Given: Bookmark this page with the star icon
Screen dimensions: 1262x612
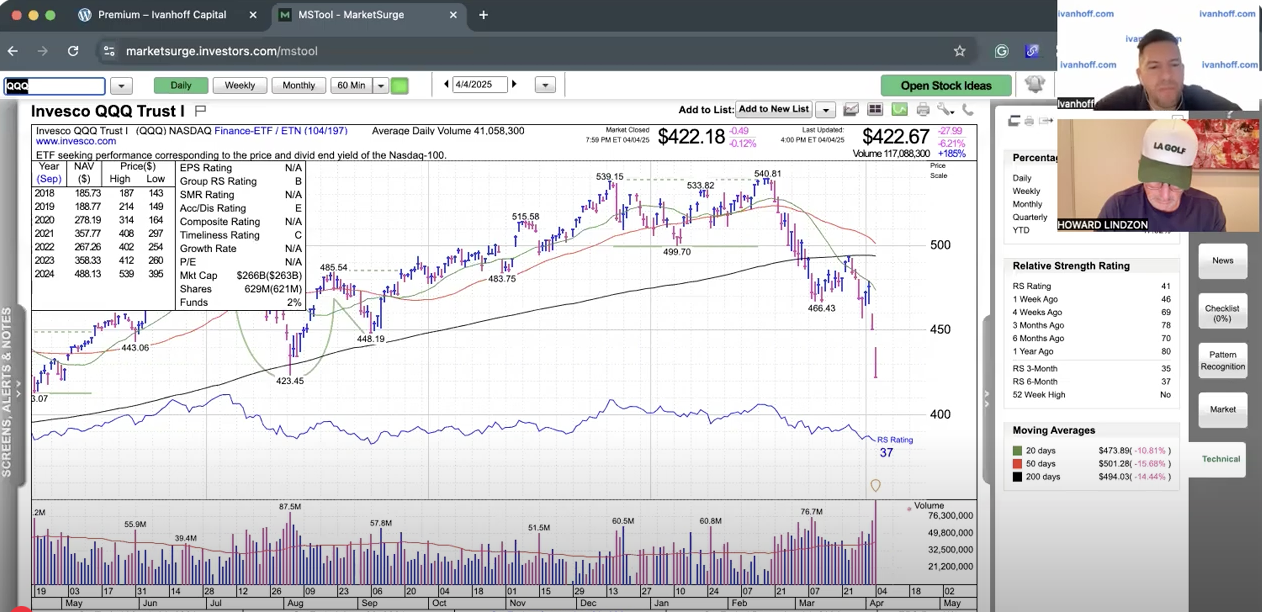Looking at the screenshot, I should tap(960, 51).
